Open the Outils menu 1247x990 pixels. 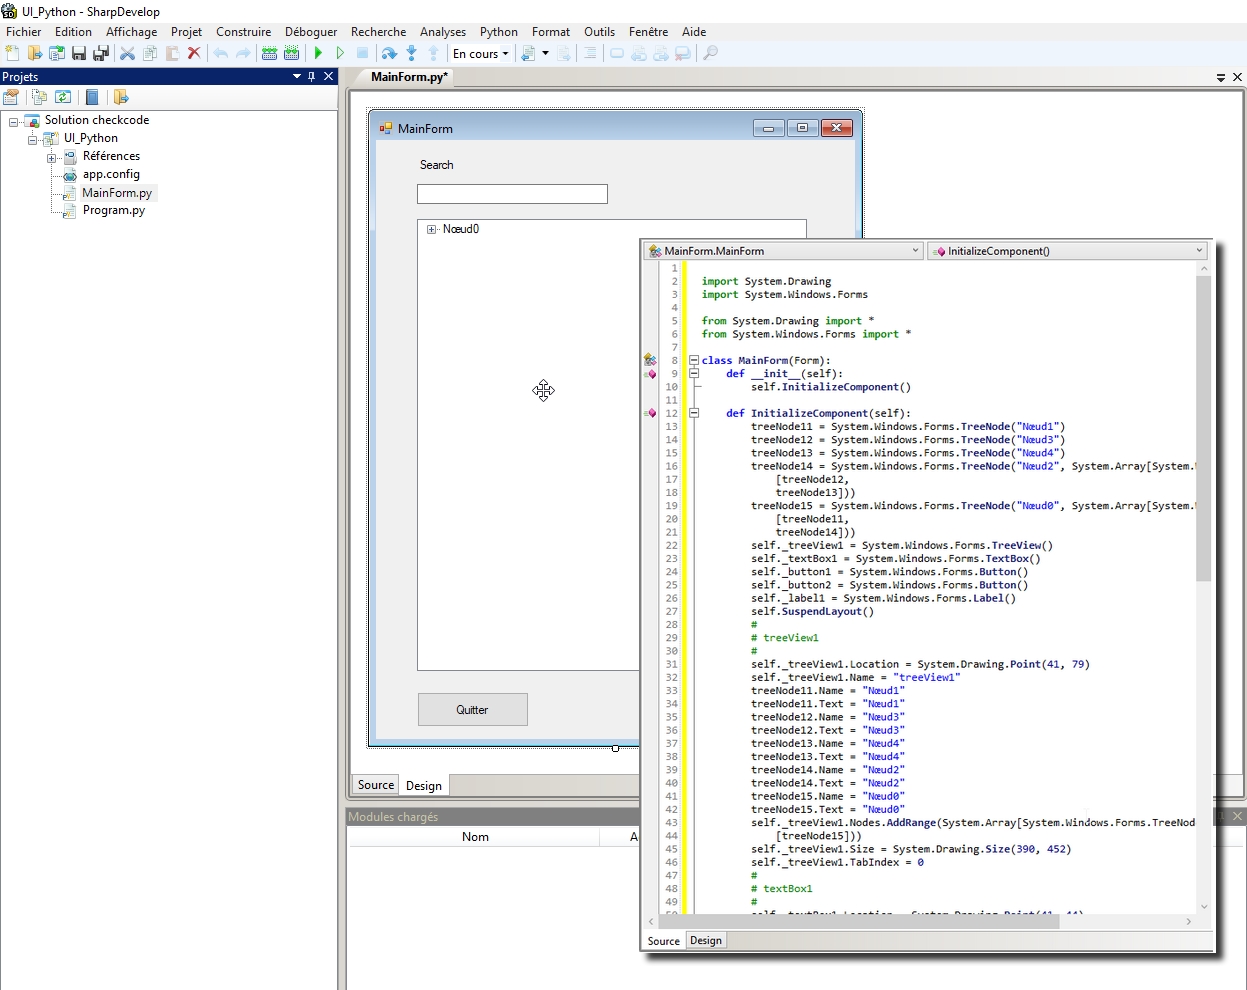pyautogui.click(x=600, y=32)
